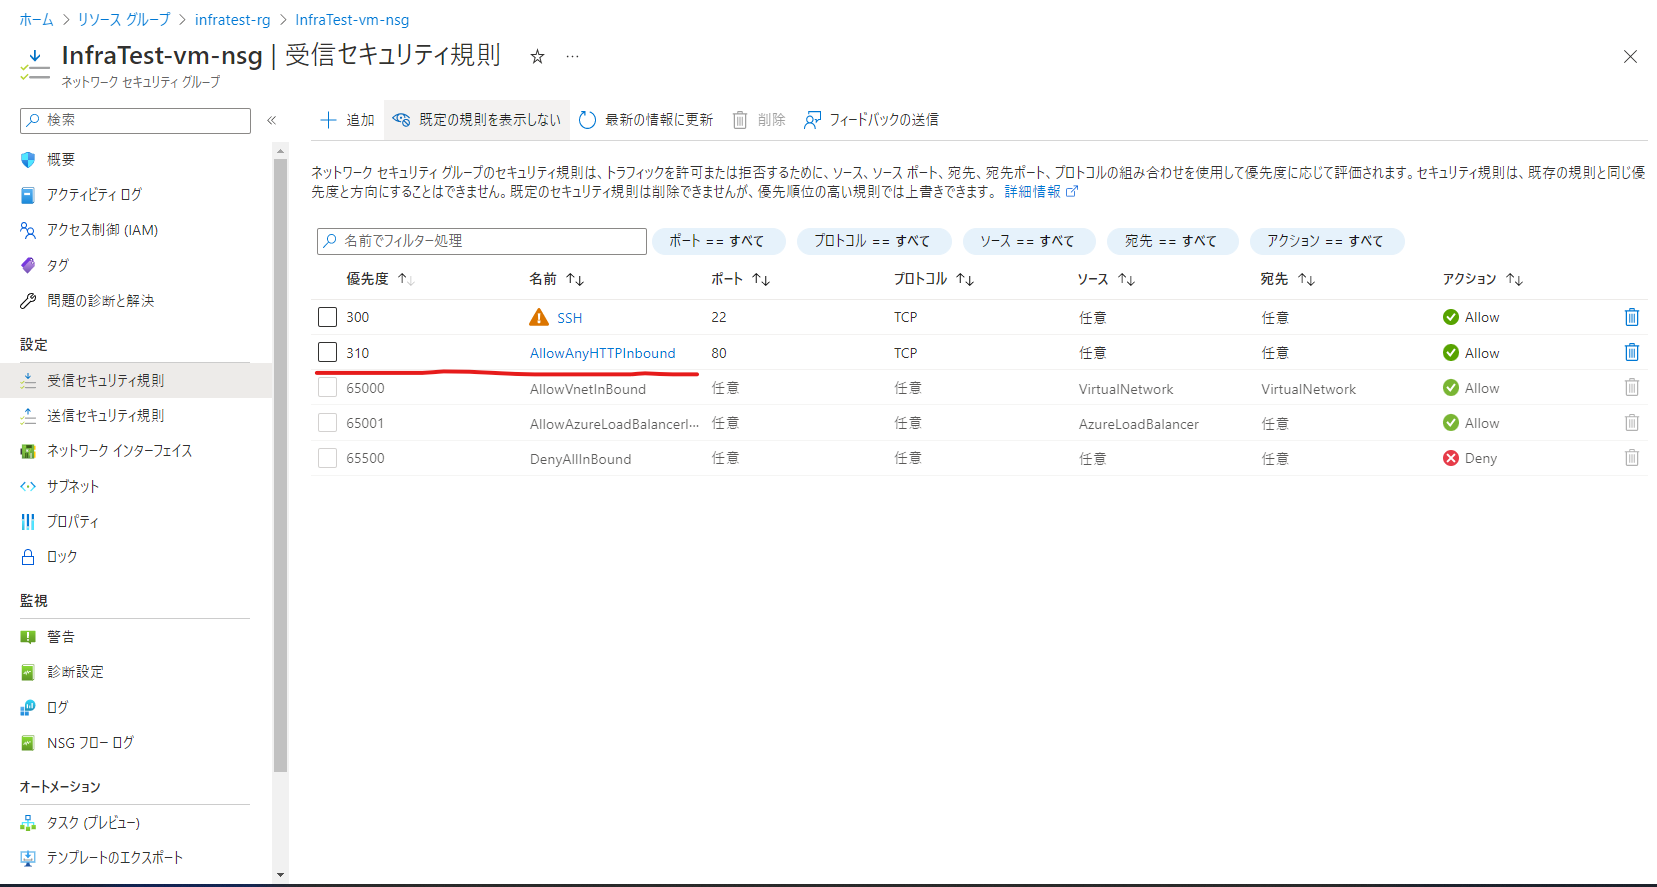Click trash icon on AllowAzureLoadBalancer row
Screen dimensions: 1657x887
click(x=1632, y=423)
